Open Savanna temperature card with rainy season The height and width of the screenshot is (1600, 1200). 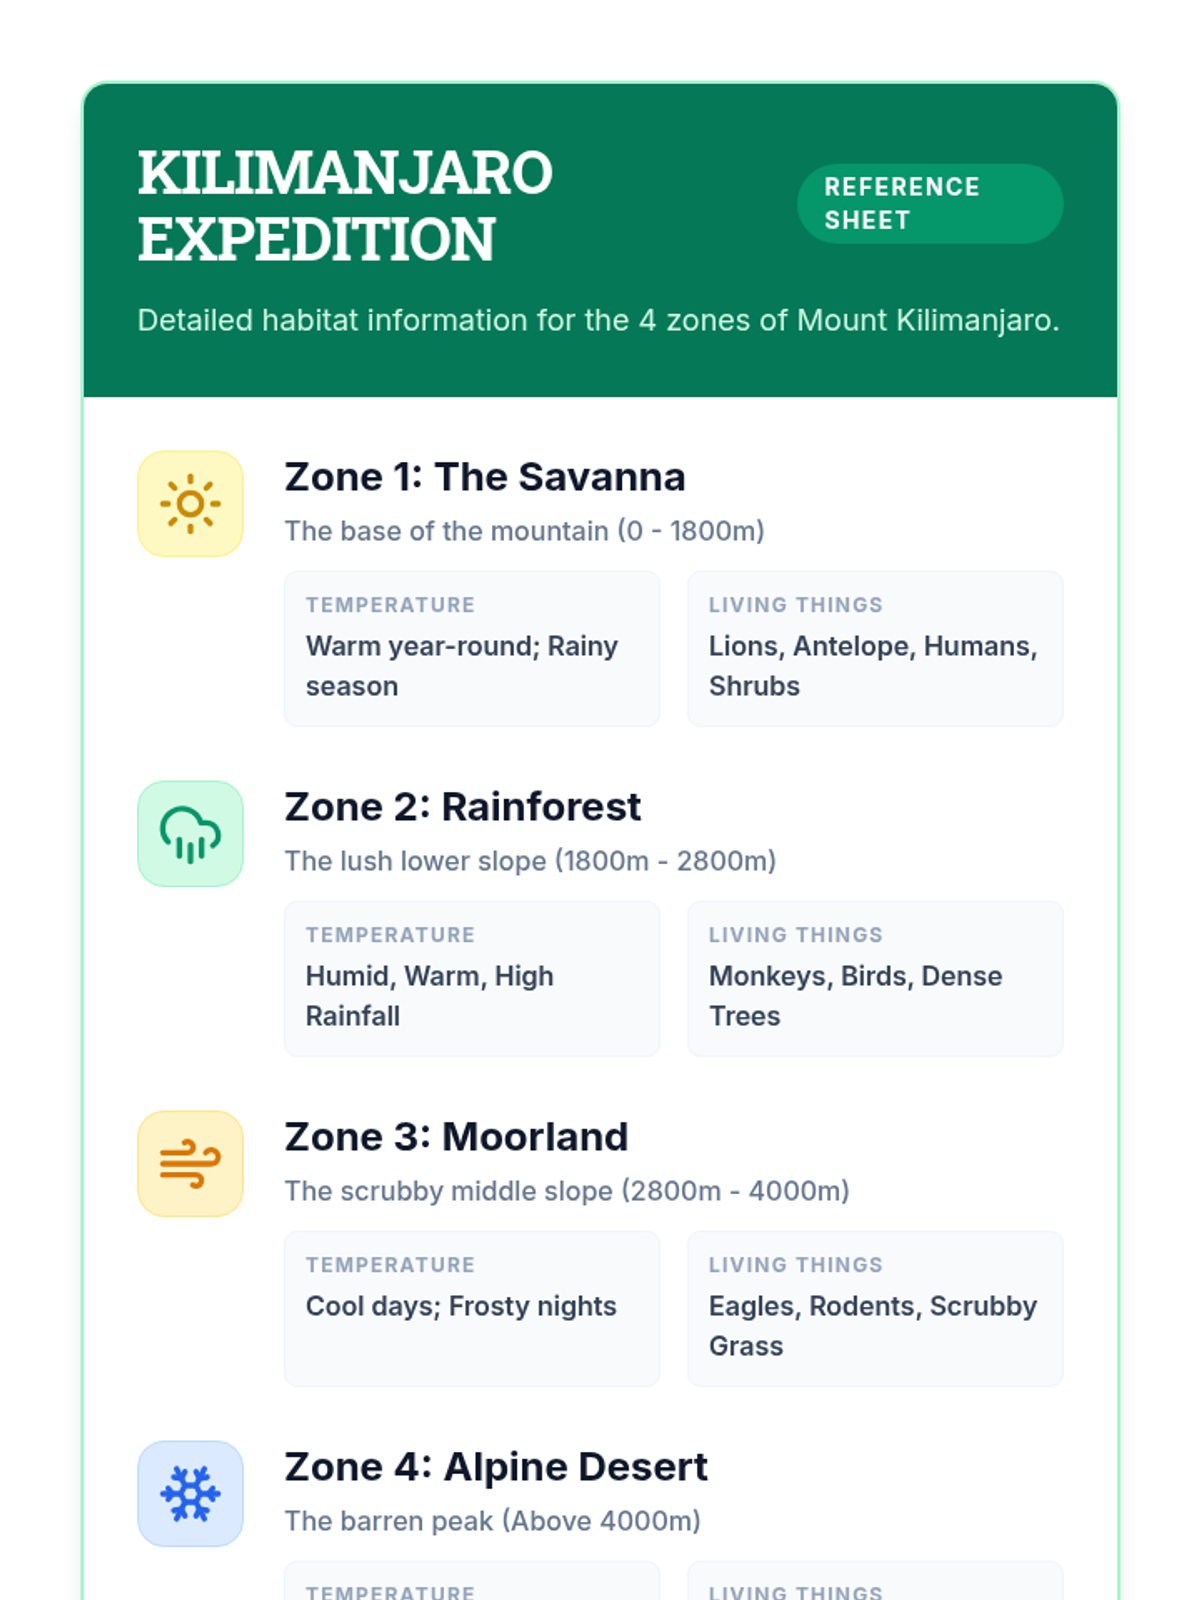click(x=472, y=649)
